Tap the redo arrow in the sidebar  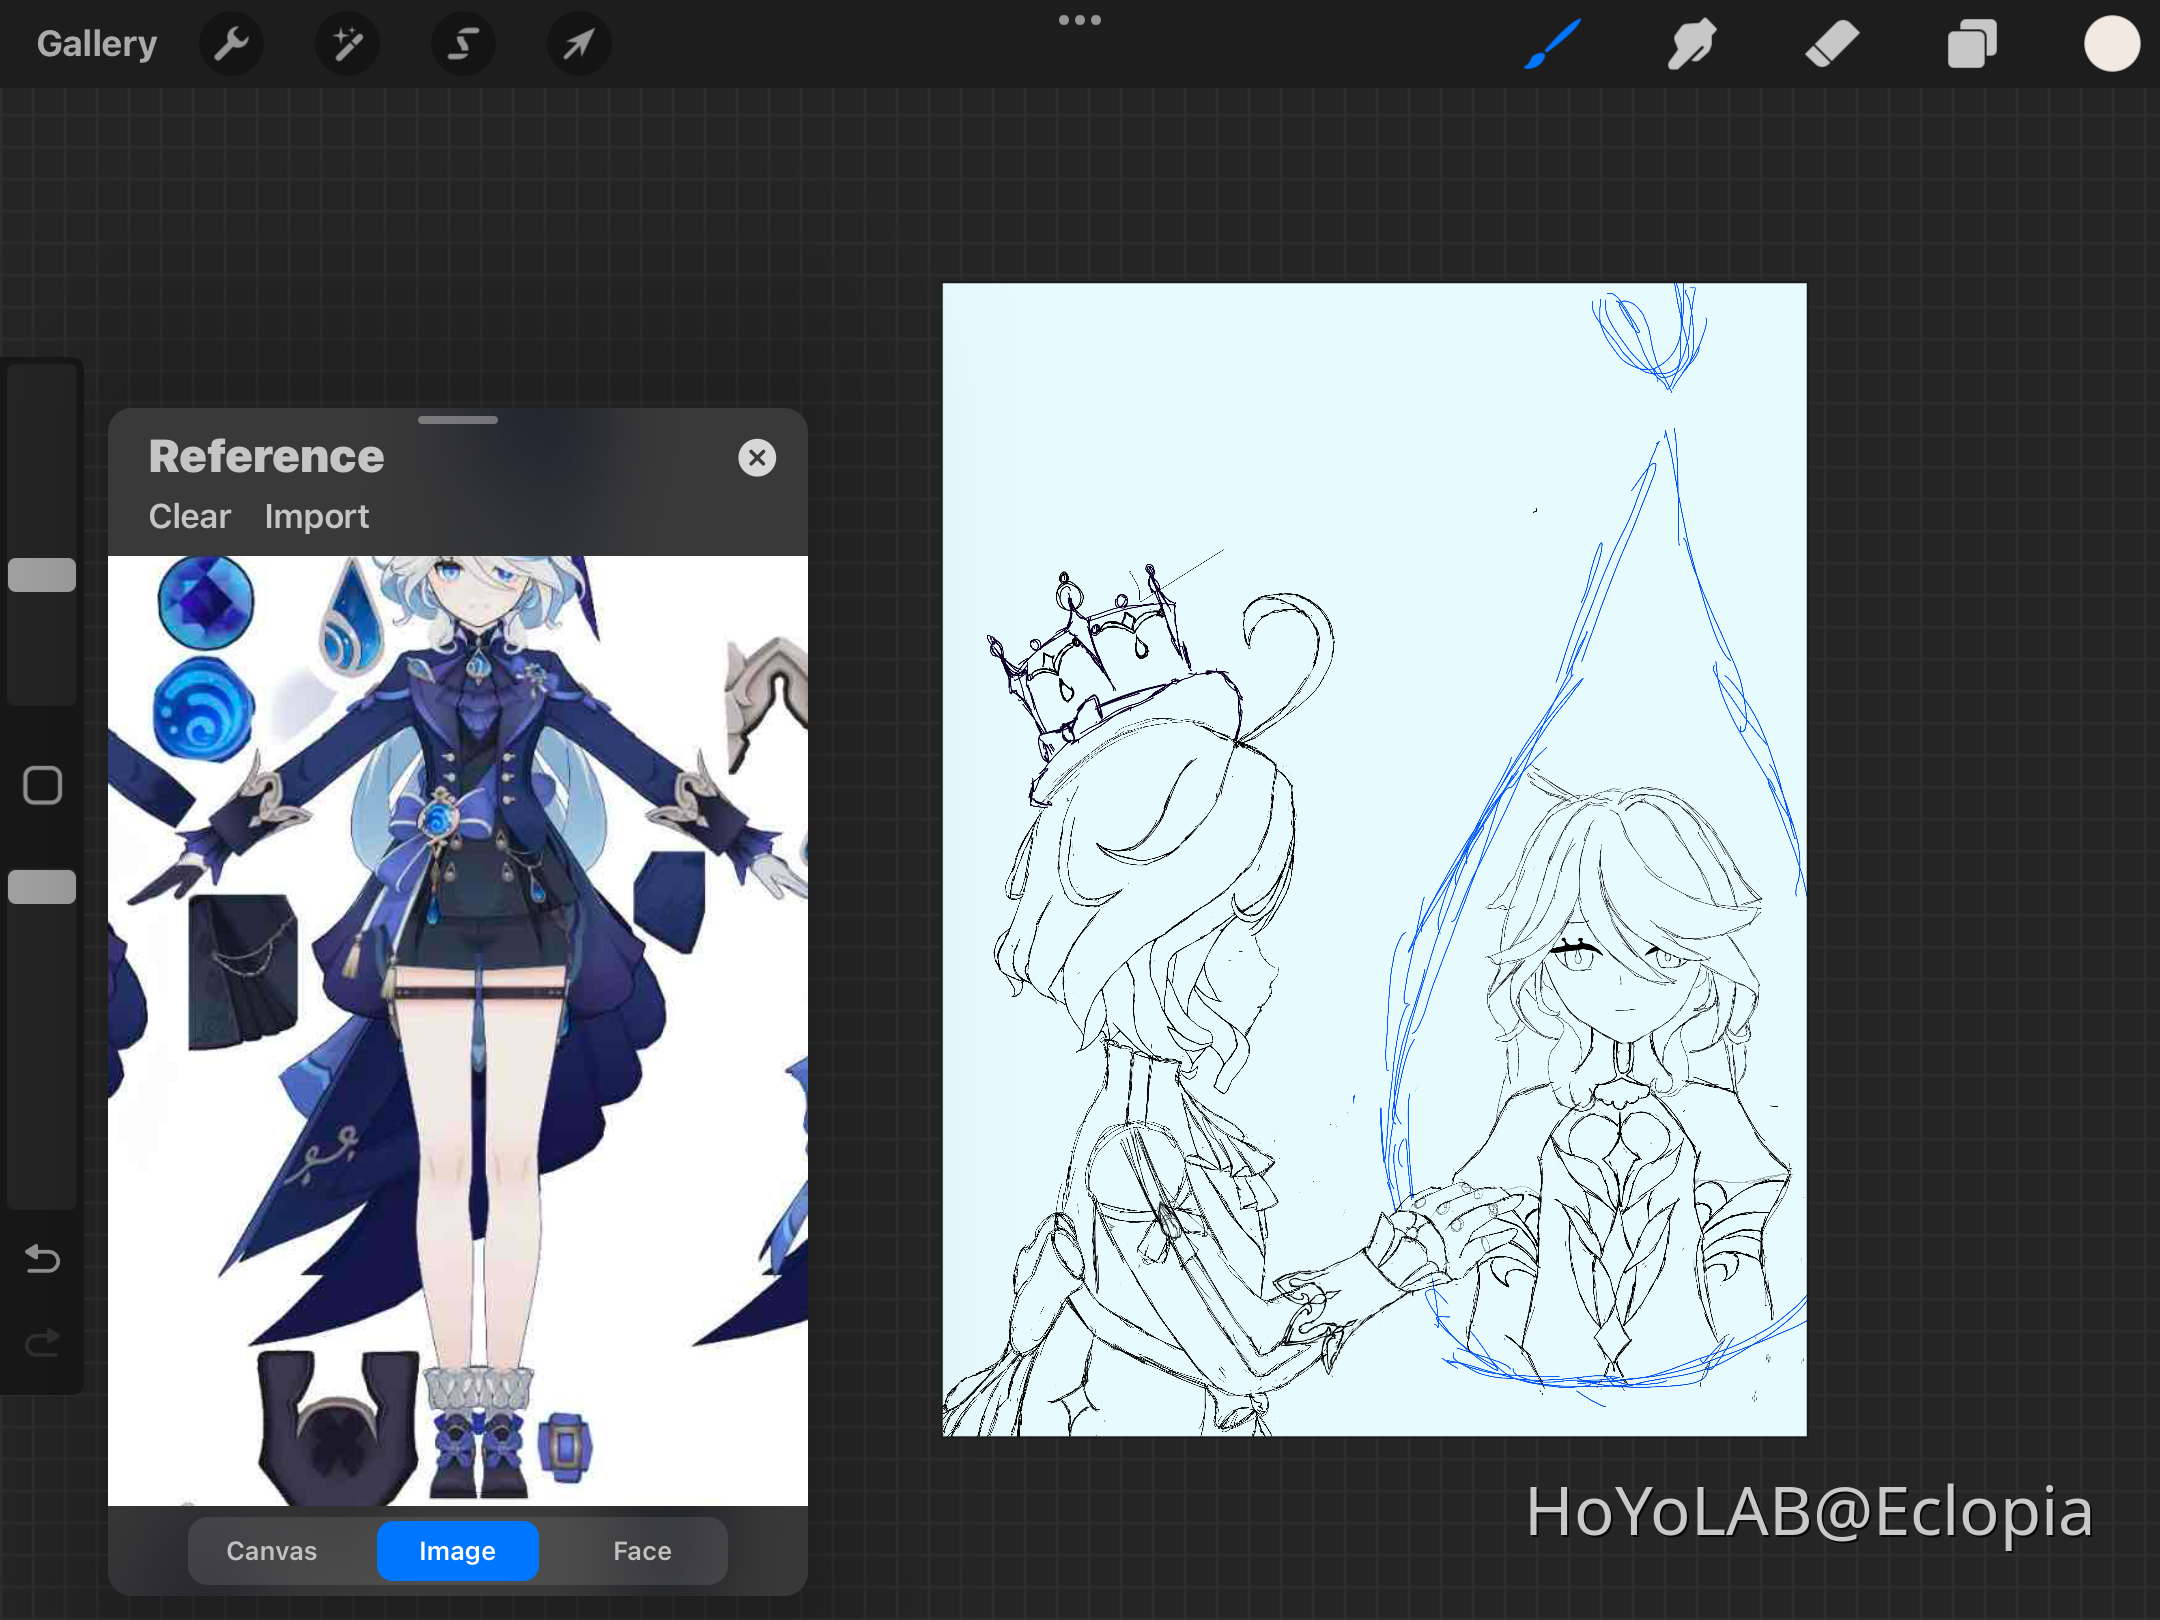coord(41,1343)
